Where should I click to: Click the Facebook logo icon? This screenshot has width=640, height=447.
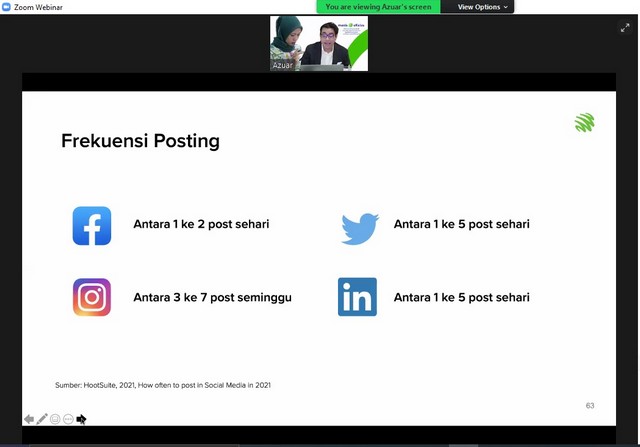coord(92,225)
